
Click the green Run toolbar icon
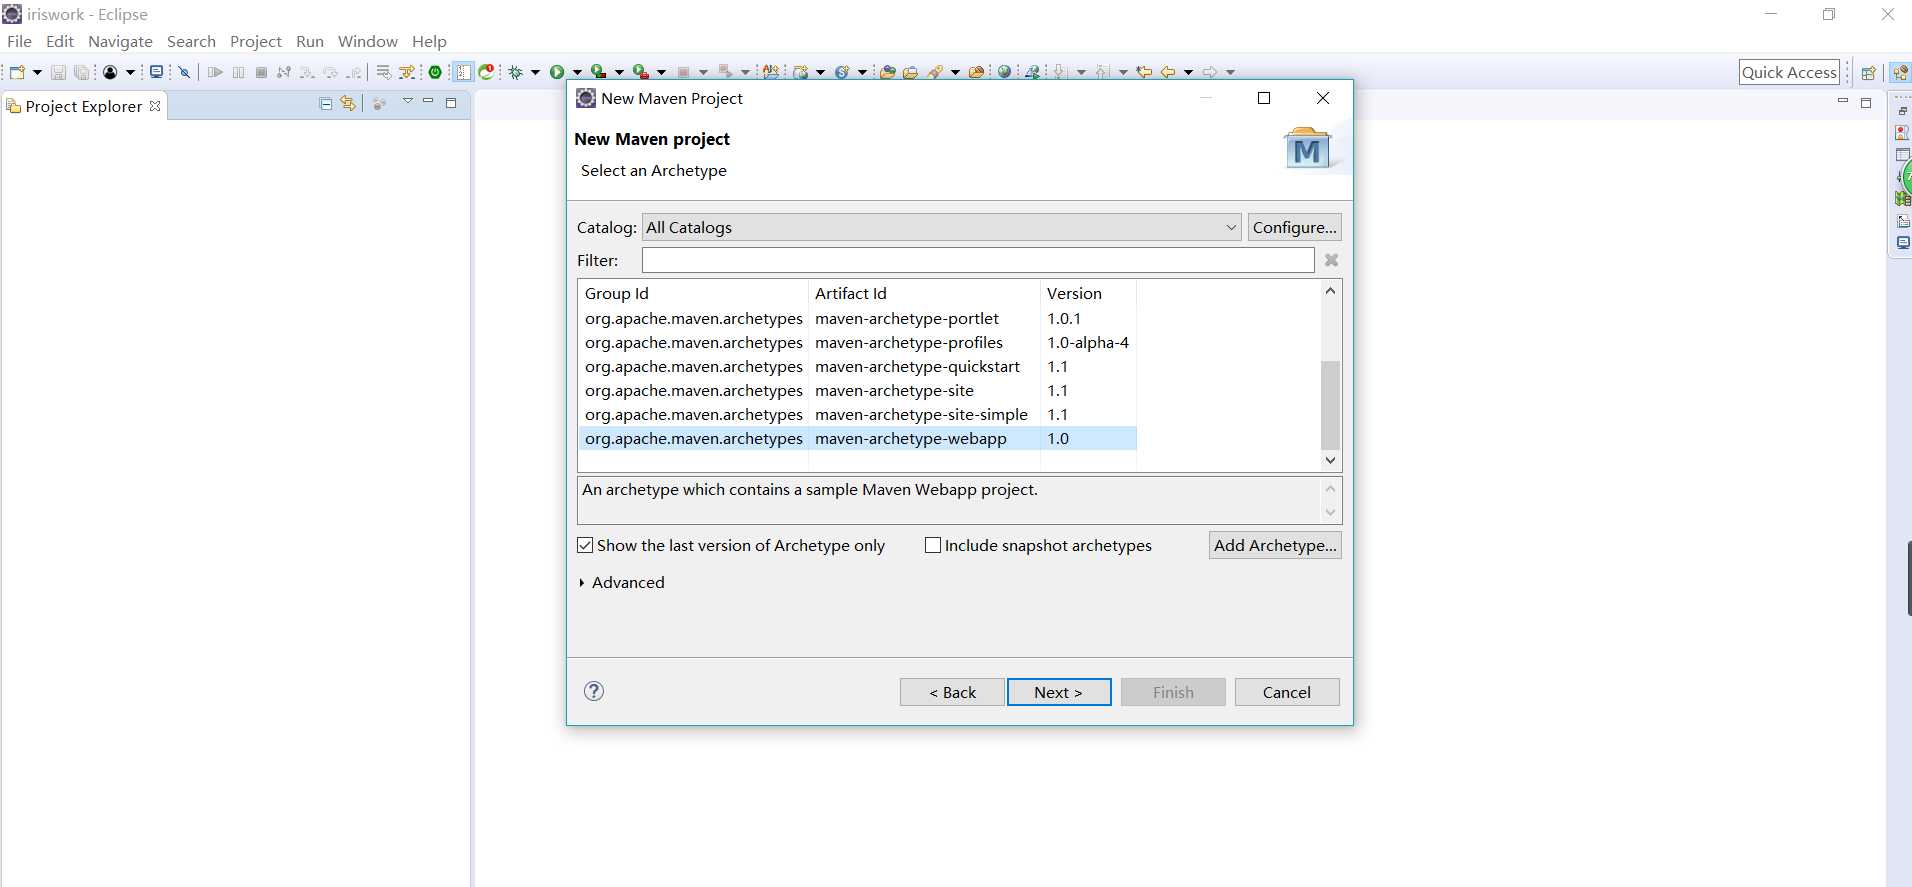tap(557, 72)
